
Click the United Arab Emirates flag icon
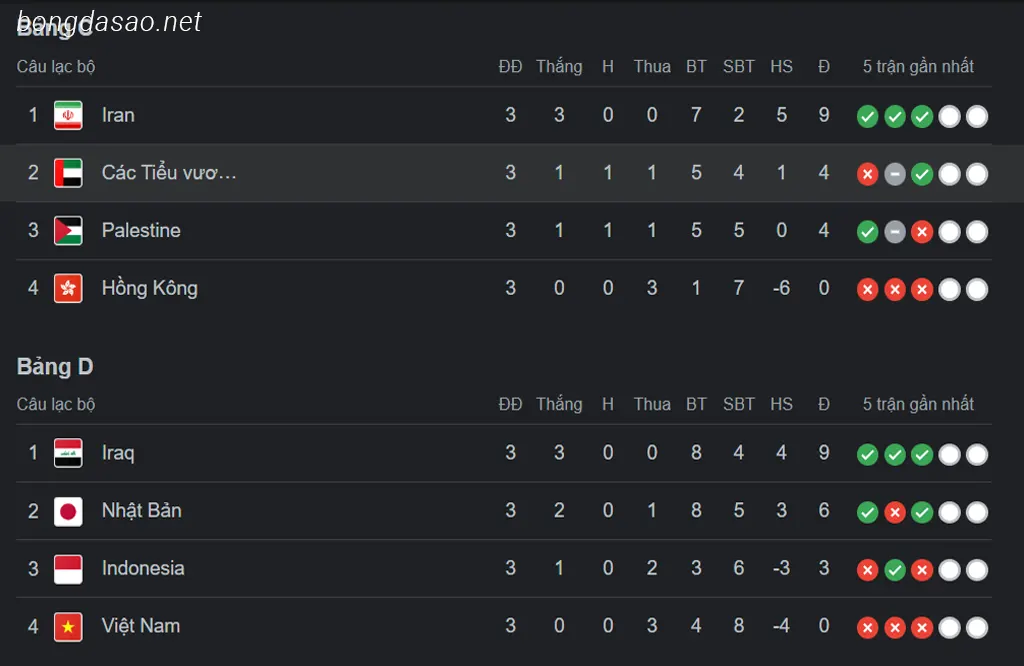pyautogui.click(x=68, y=173)
